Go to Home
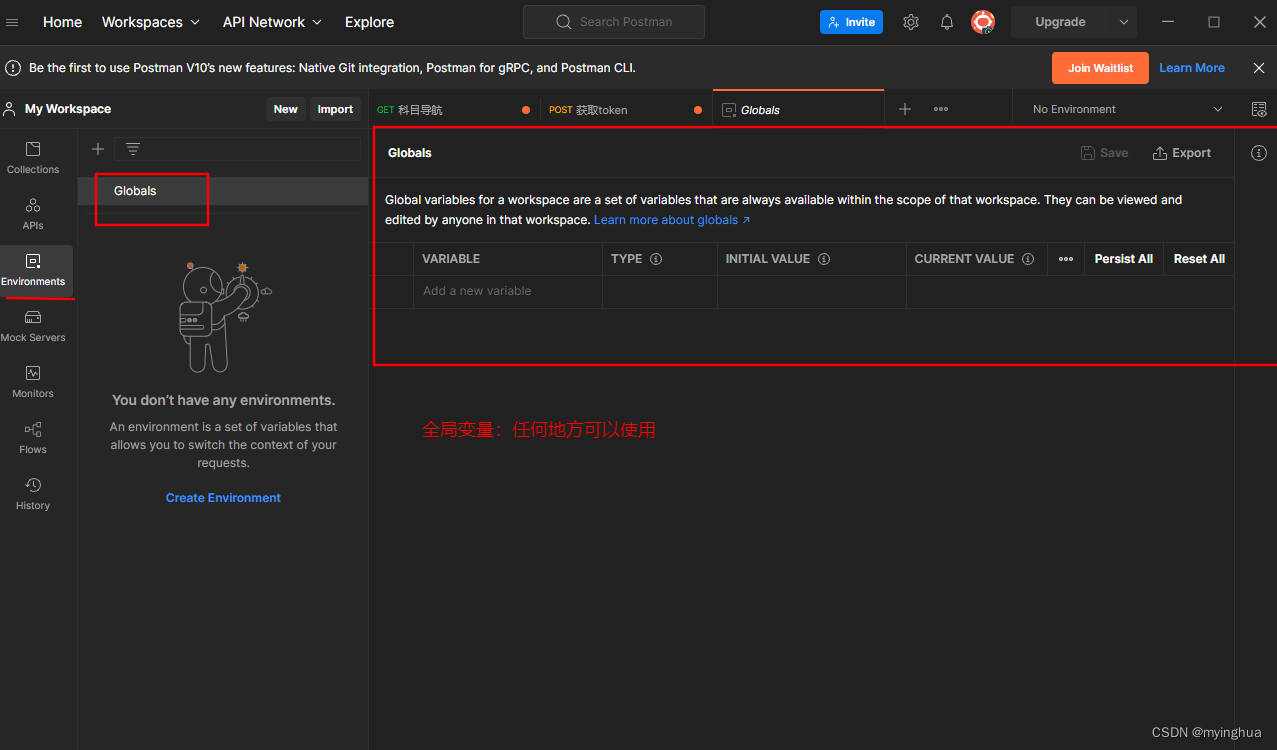1277x750 pixels. [62, 22]
